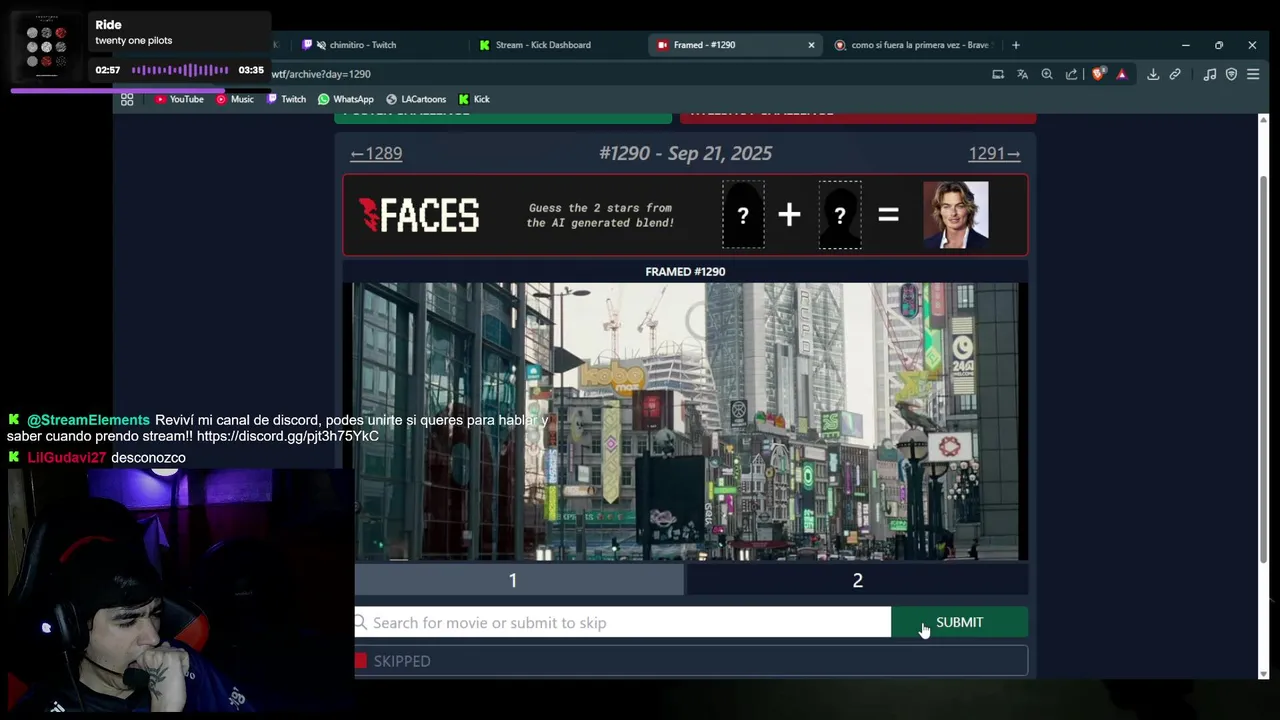
Task: Click the share page icon
Action: 1072,74
